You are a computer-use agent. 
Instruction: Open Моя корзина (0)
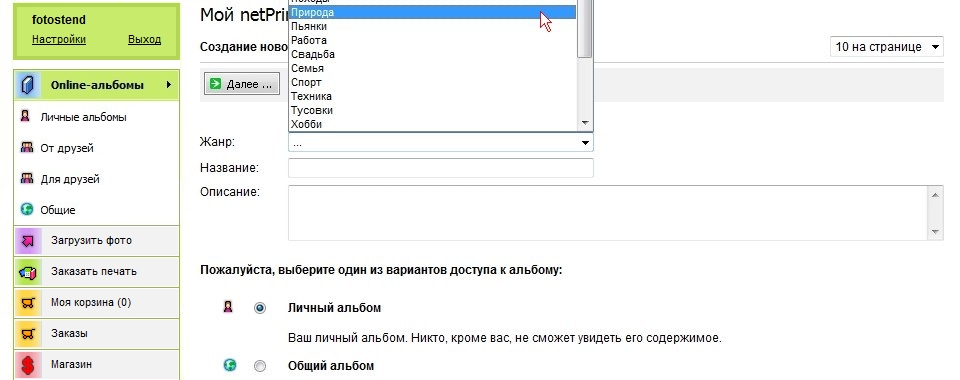coord(97,303)
